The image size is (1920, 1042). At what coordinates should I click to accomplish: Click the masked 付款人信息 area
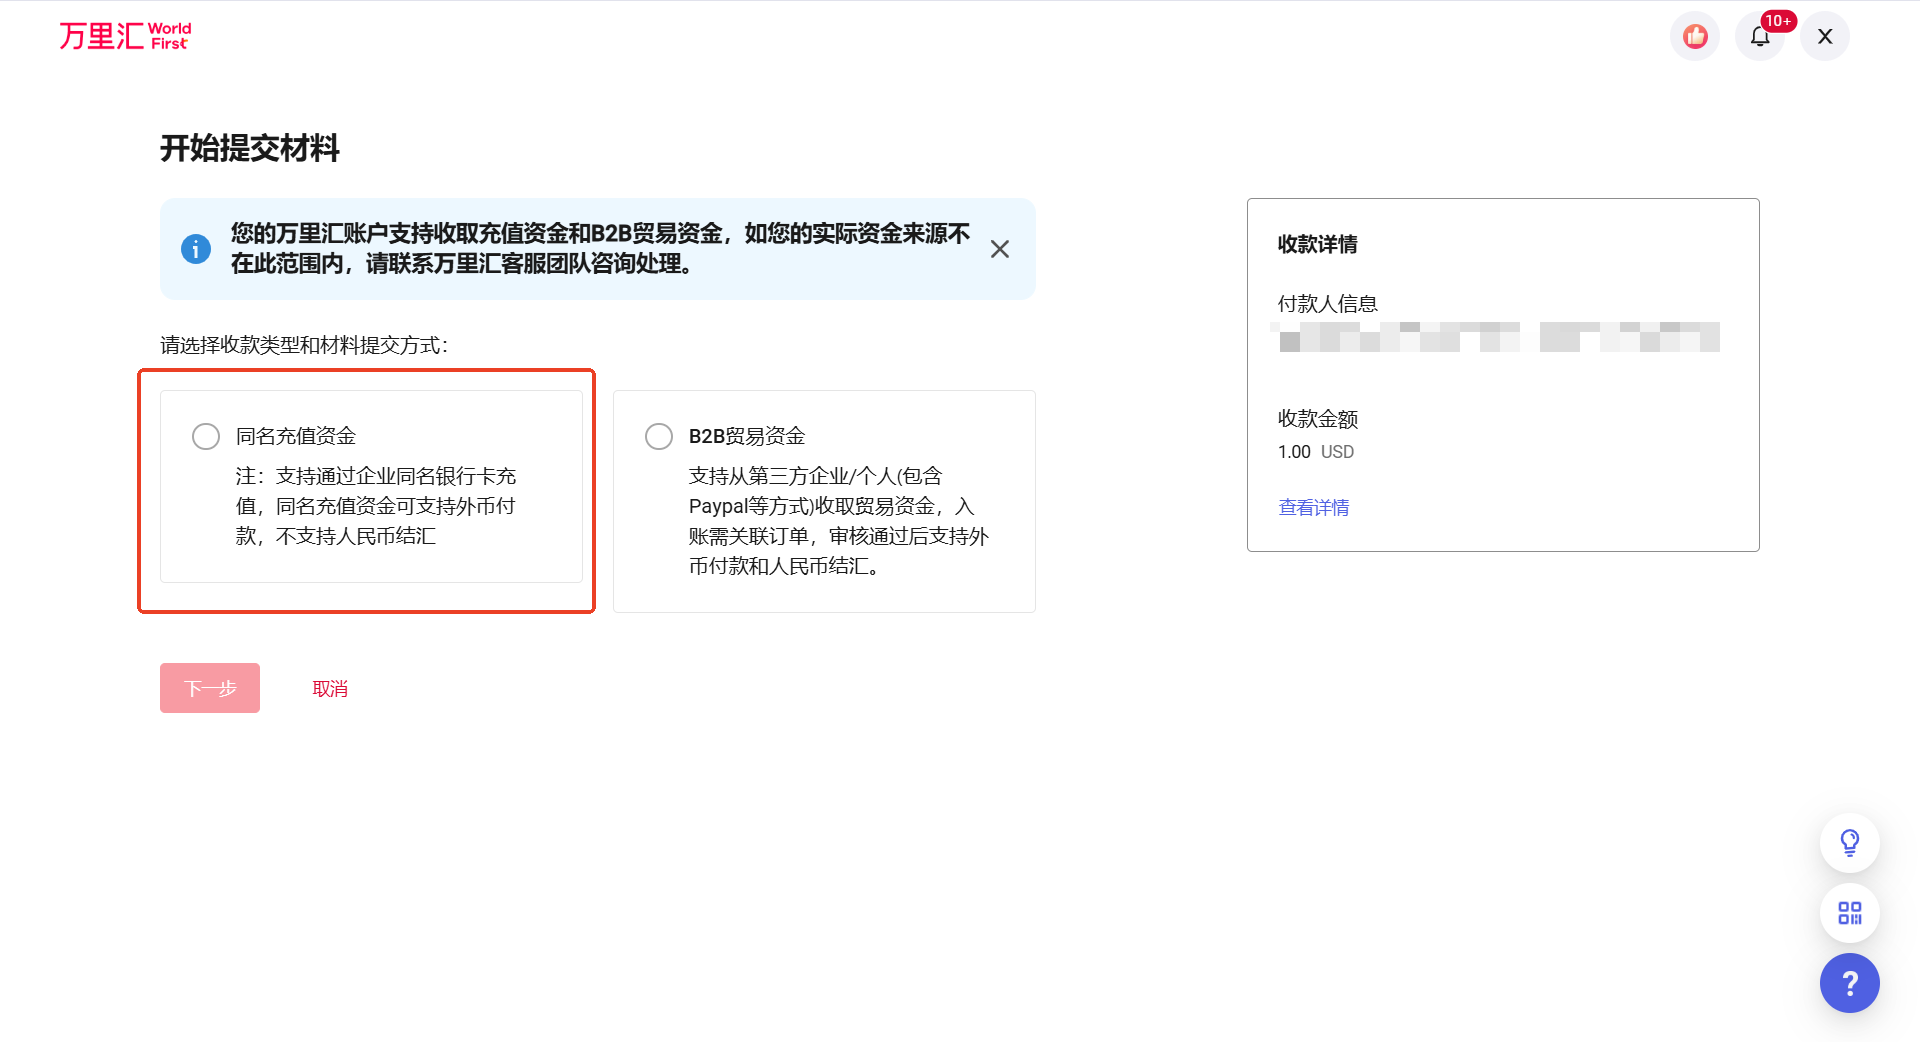1497,337
